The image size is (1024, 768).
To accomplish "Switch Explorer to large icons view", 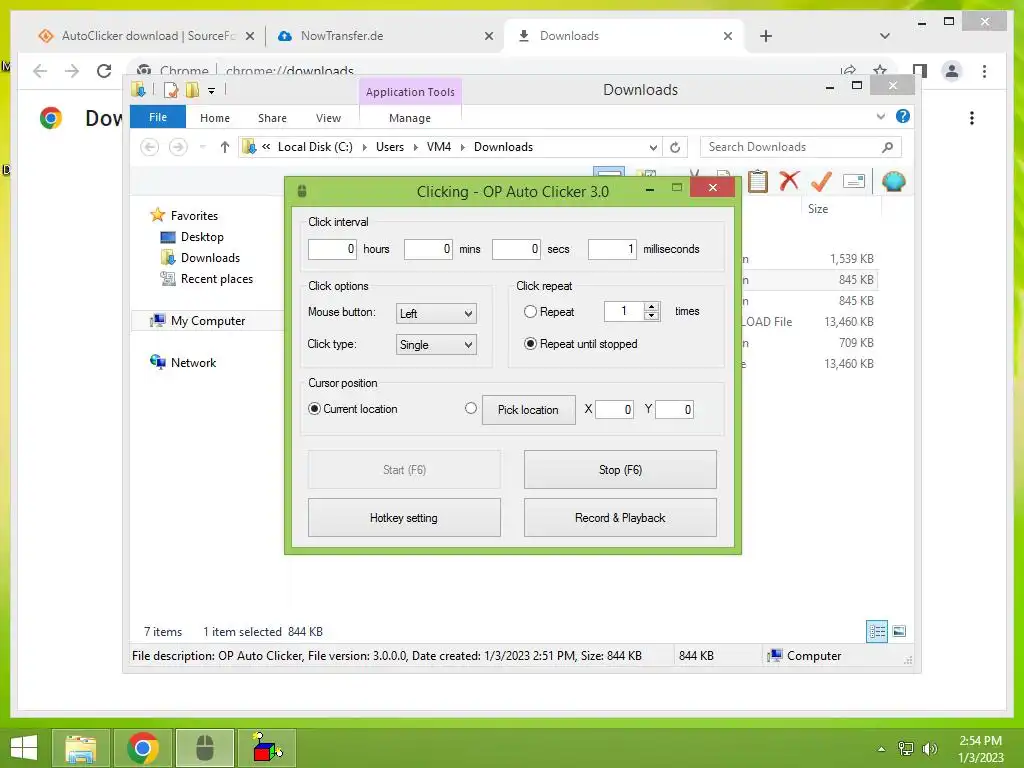I will pos(899,631).
